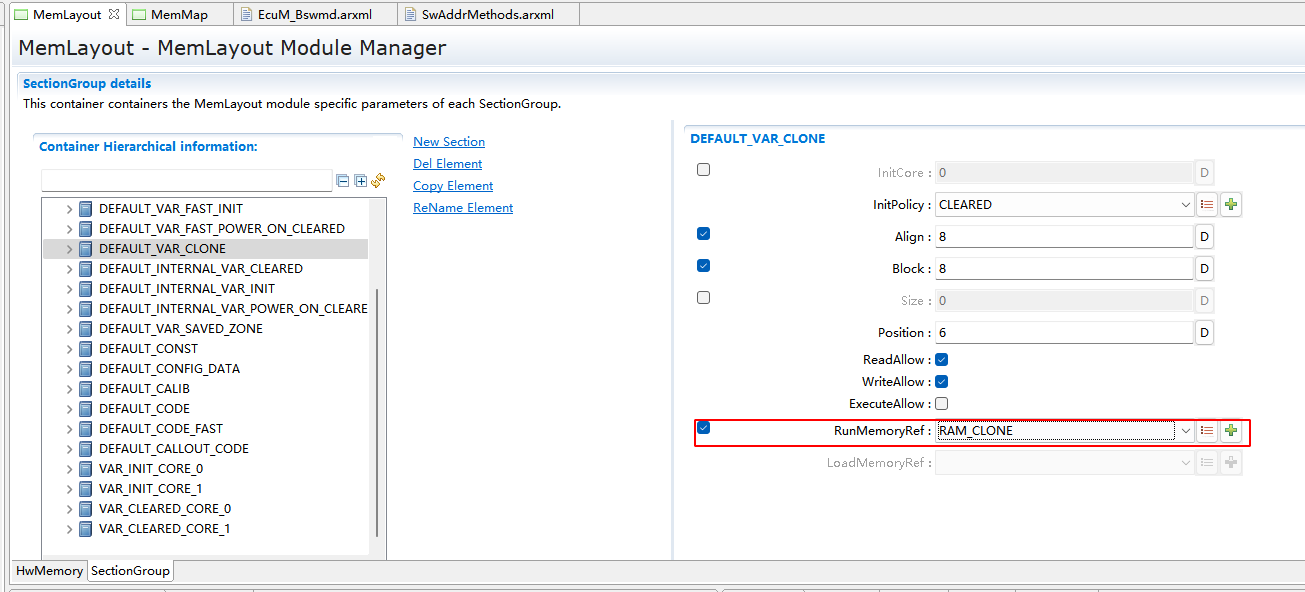Click the New Section link
The height and width of the screenshot is (592, 1305).
(449, 142)
